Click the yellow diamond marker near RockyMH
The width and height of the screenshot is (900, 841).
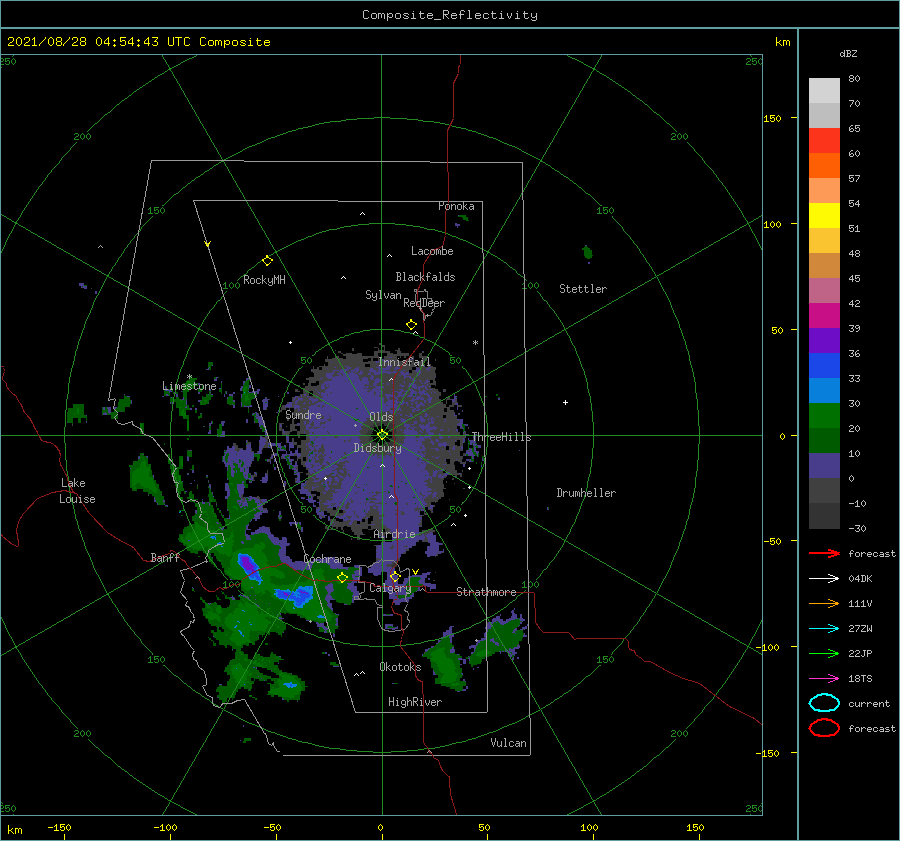267,261
